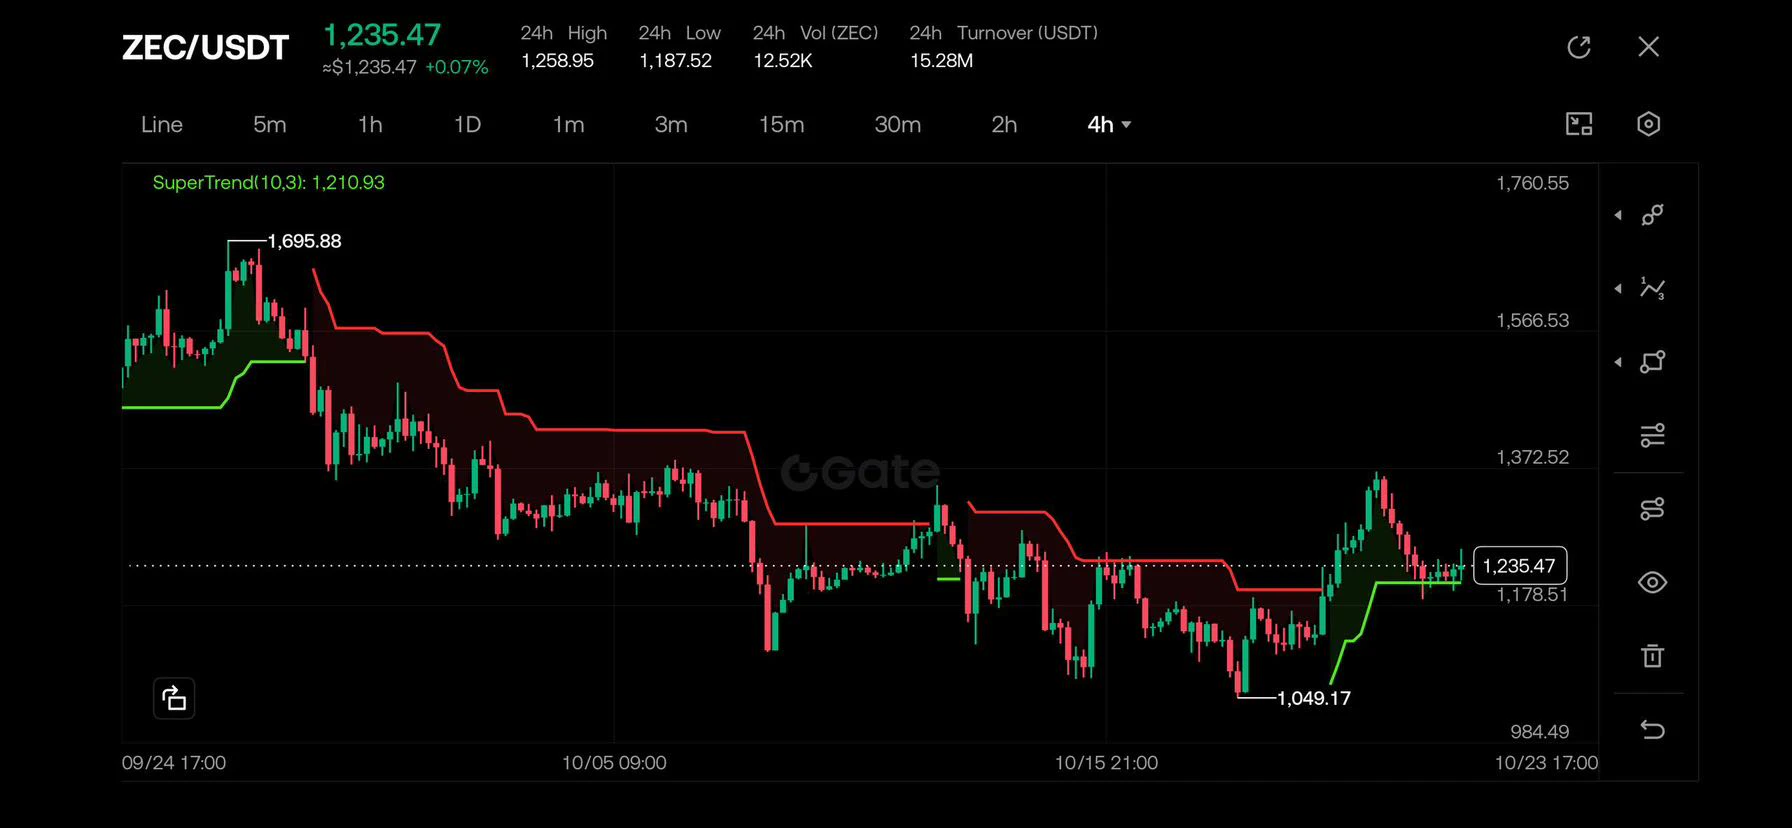Image resolution: width=1792 pixels, height=828 pixels.
Task: Close the chart view
Action: [x=1649, y=47]
